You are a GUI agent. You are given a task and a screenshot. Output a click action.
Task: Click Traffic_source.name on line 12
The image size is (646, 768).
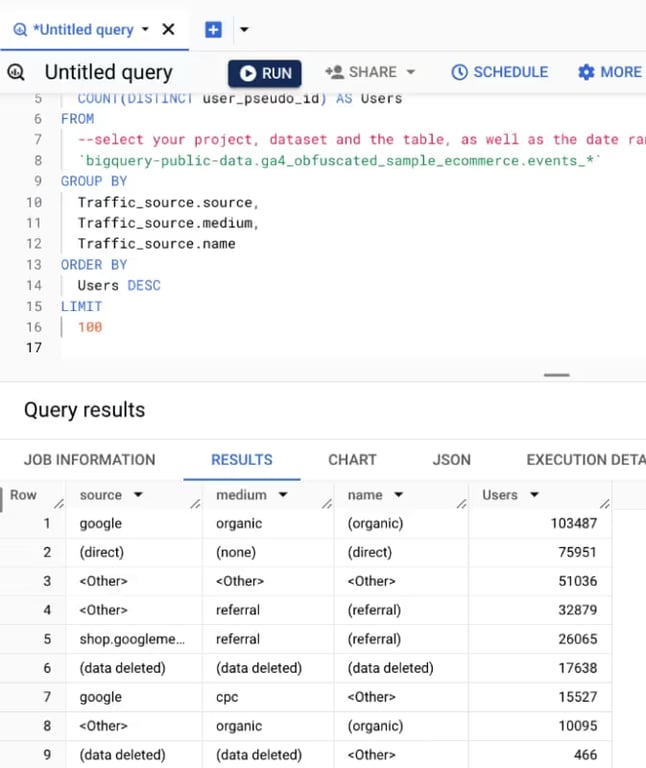tap(156, 244)
